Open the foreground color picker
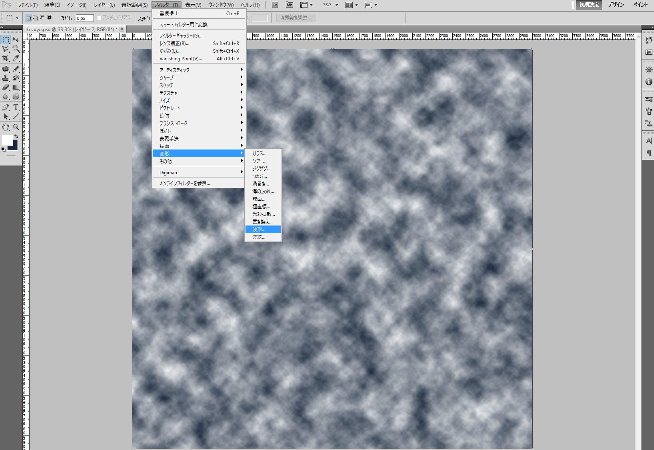Viewport: 654px width, 450px height. 7,141
